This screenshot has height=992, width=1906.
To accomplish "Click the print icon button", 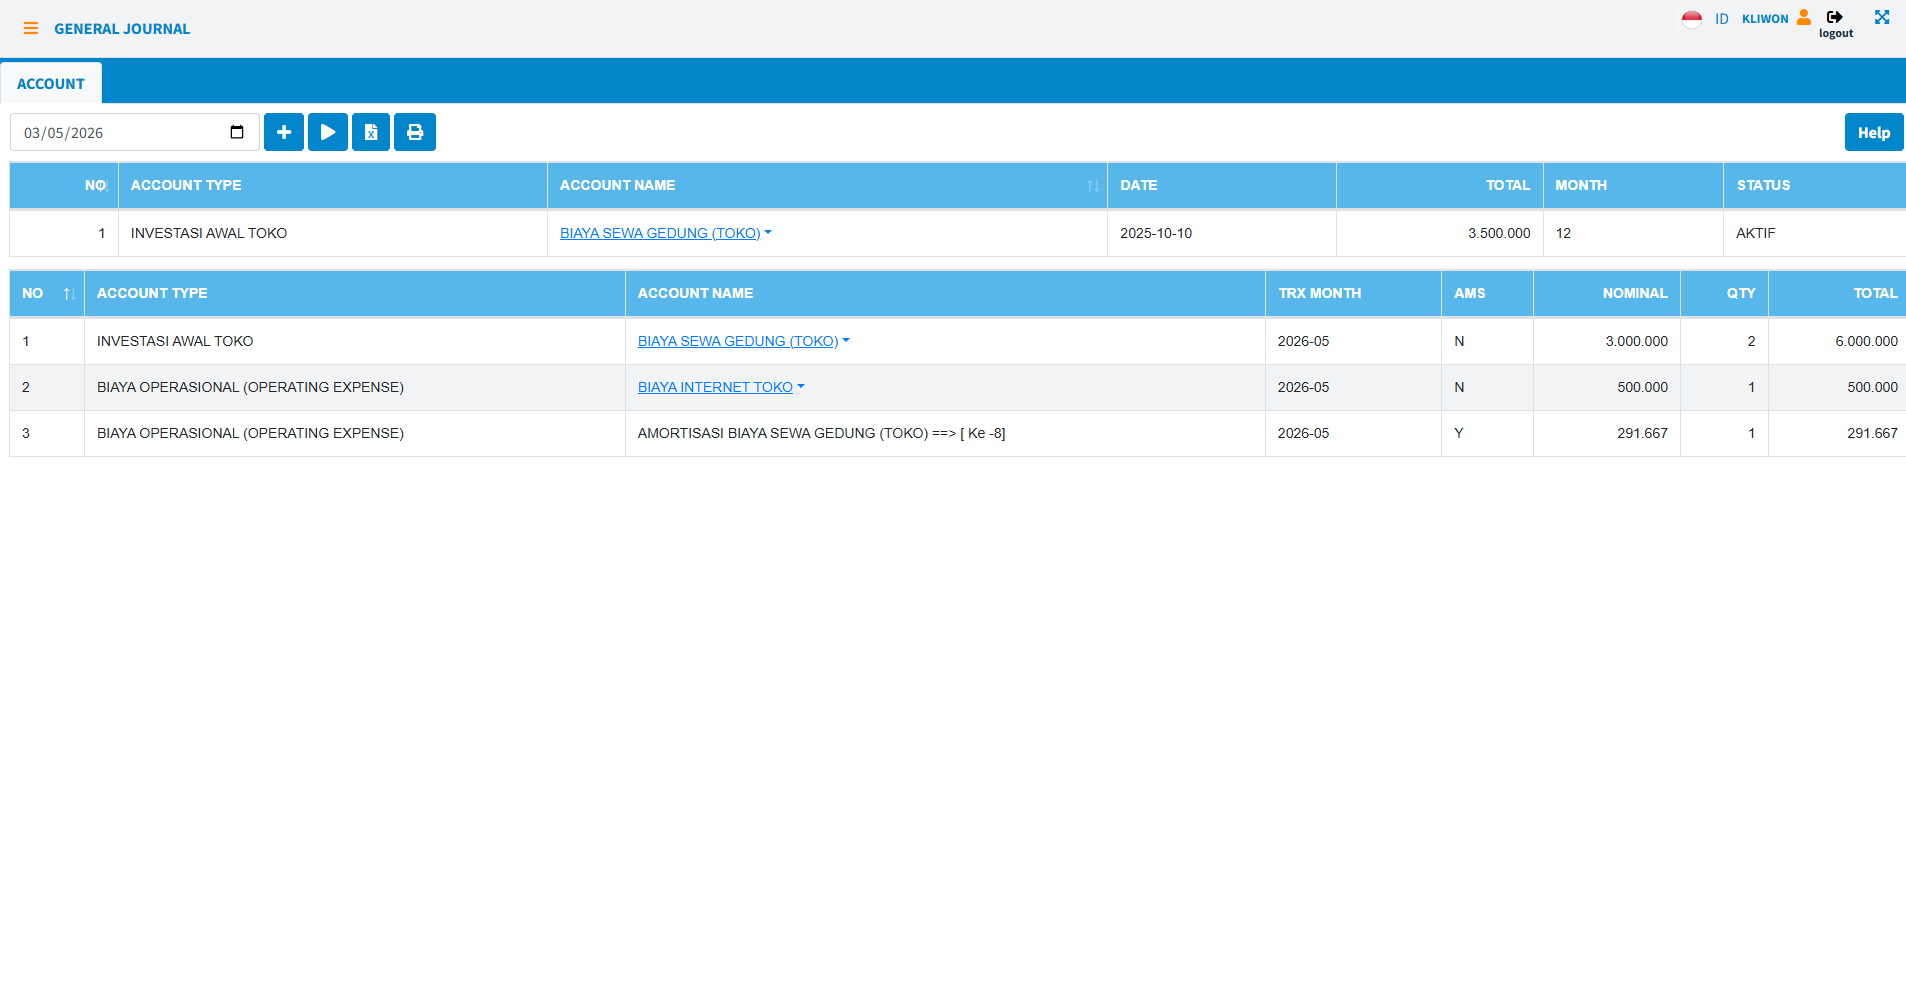I will tap(415, 132).
